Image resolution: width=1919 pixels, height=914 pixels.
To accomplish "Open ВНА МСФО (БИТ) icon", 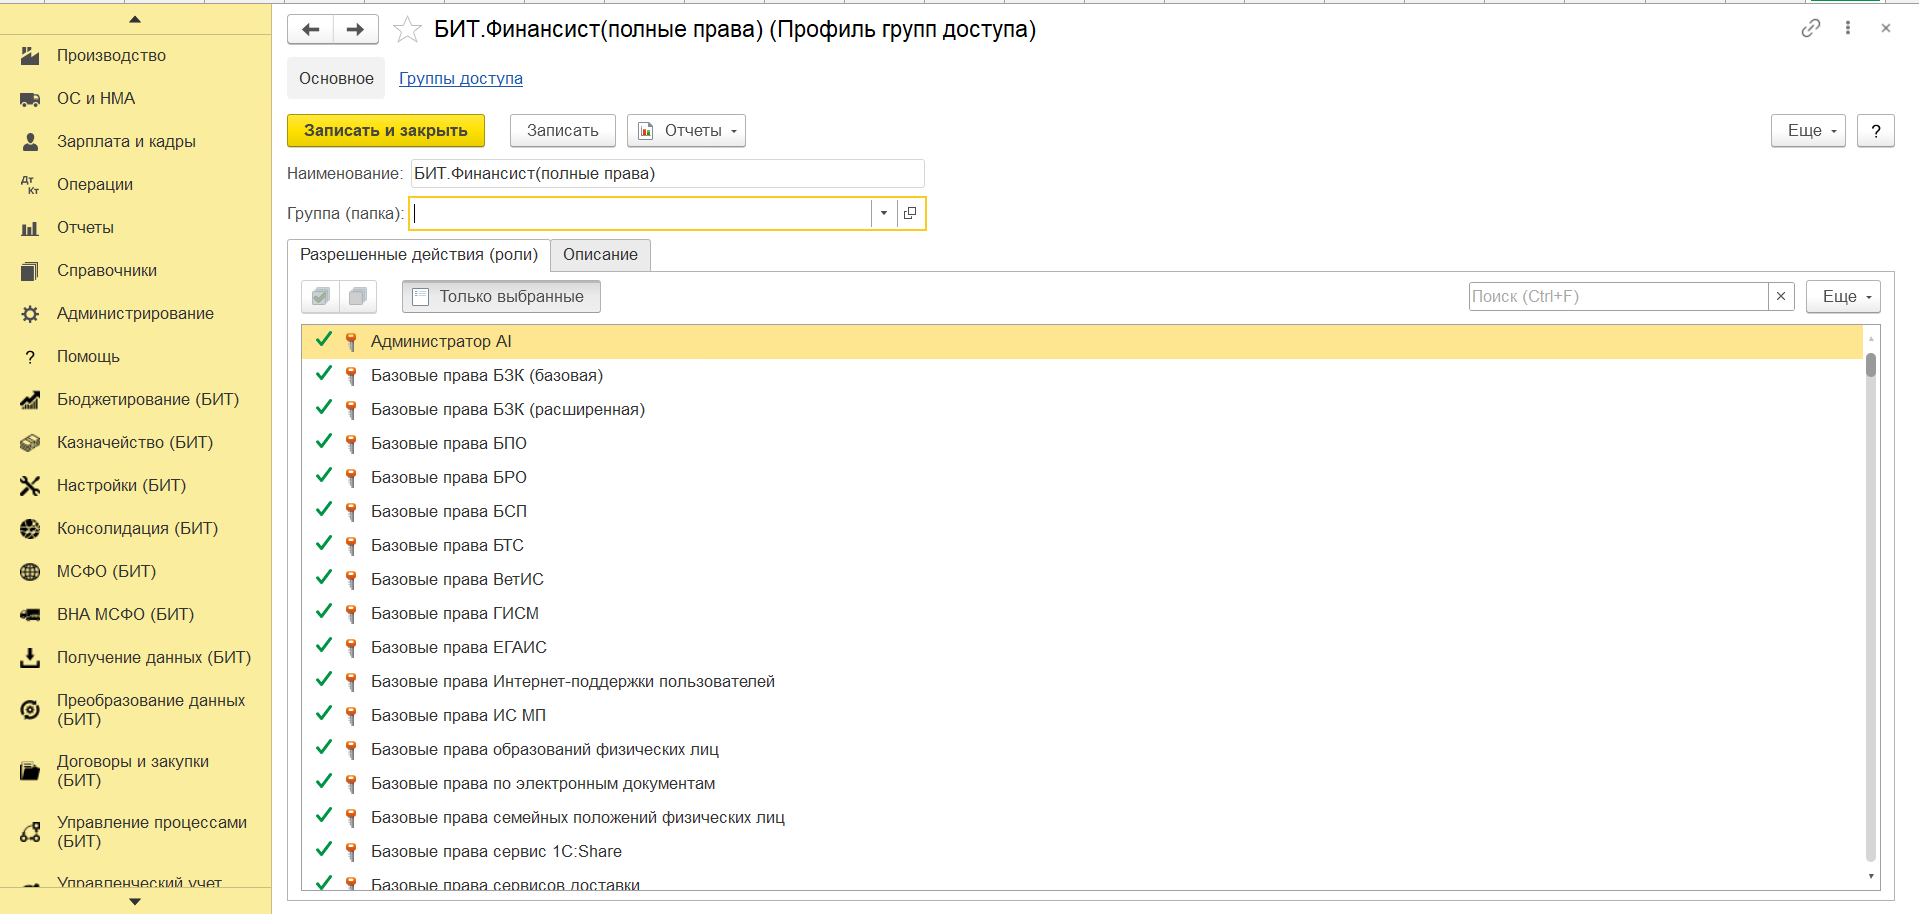I will (30, 615).
